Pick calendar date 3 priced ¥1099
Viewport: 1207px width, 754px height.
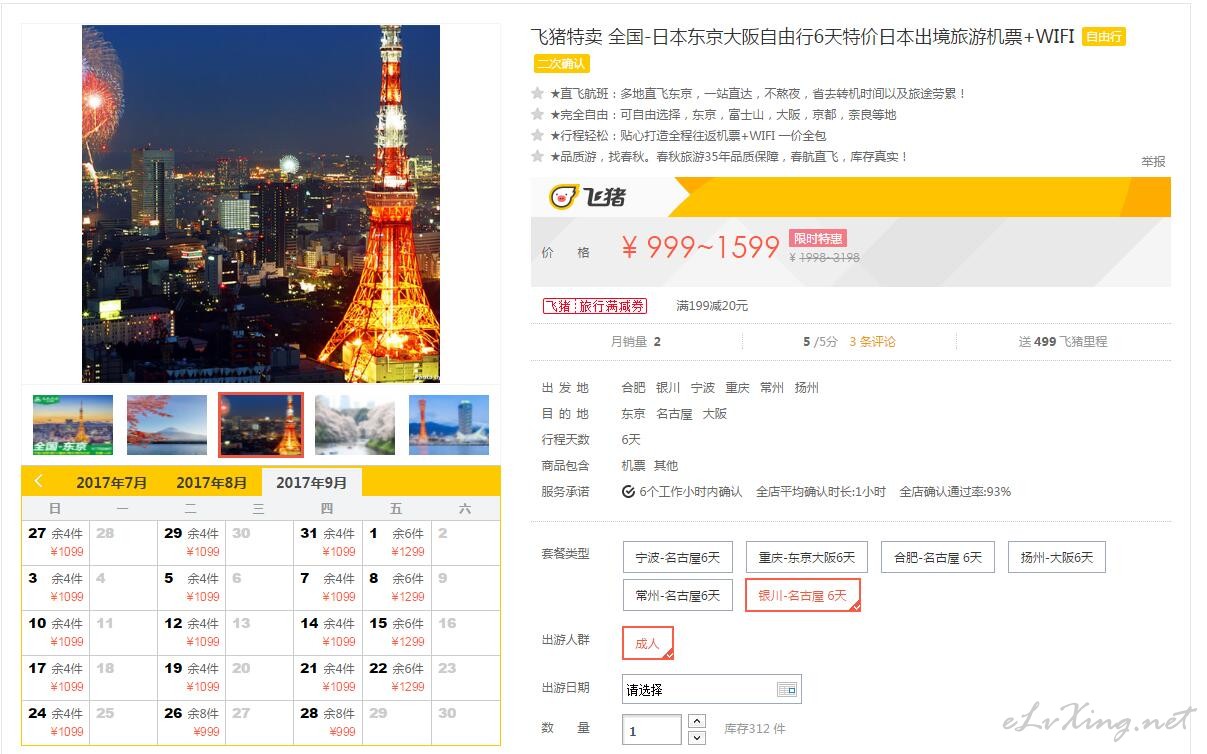56,588
